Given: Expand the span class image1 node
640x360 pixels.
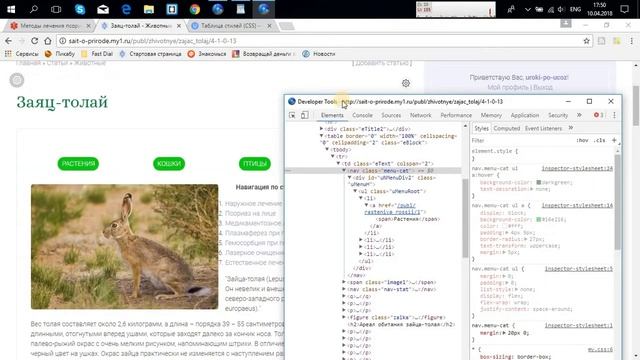Looking at the screenshot, I should pos(344,282).
